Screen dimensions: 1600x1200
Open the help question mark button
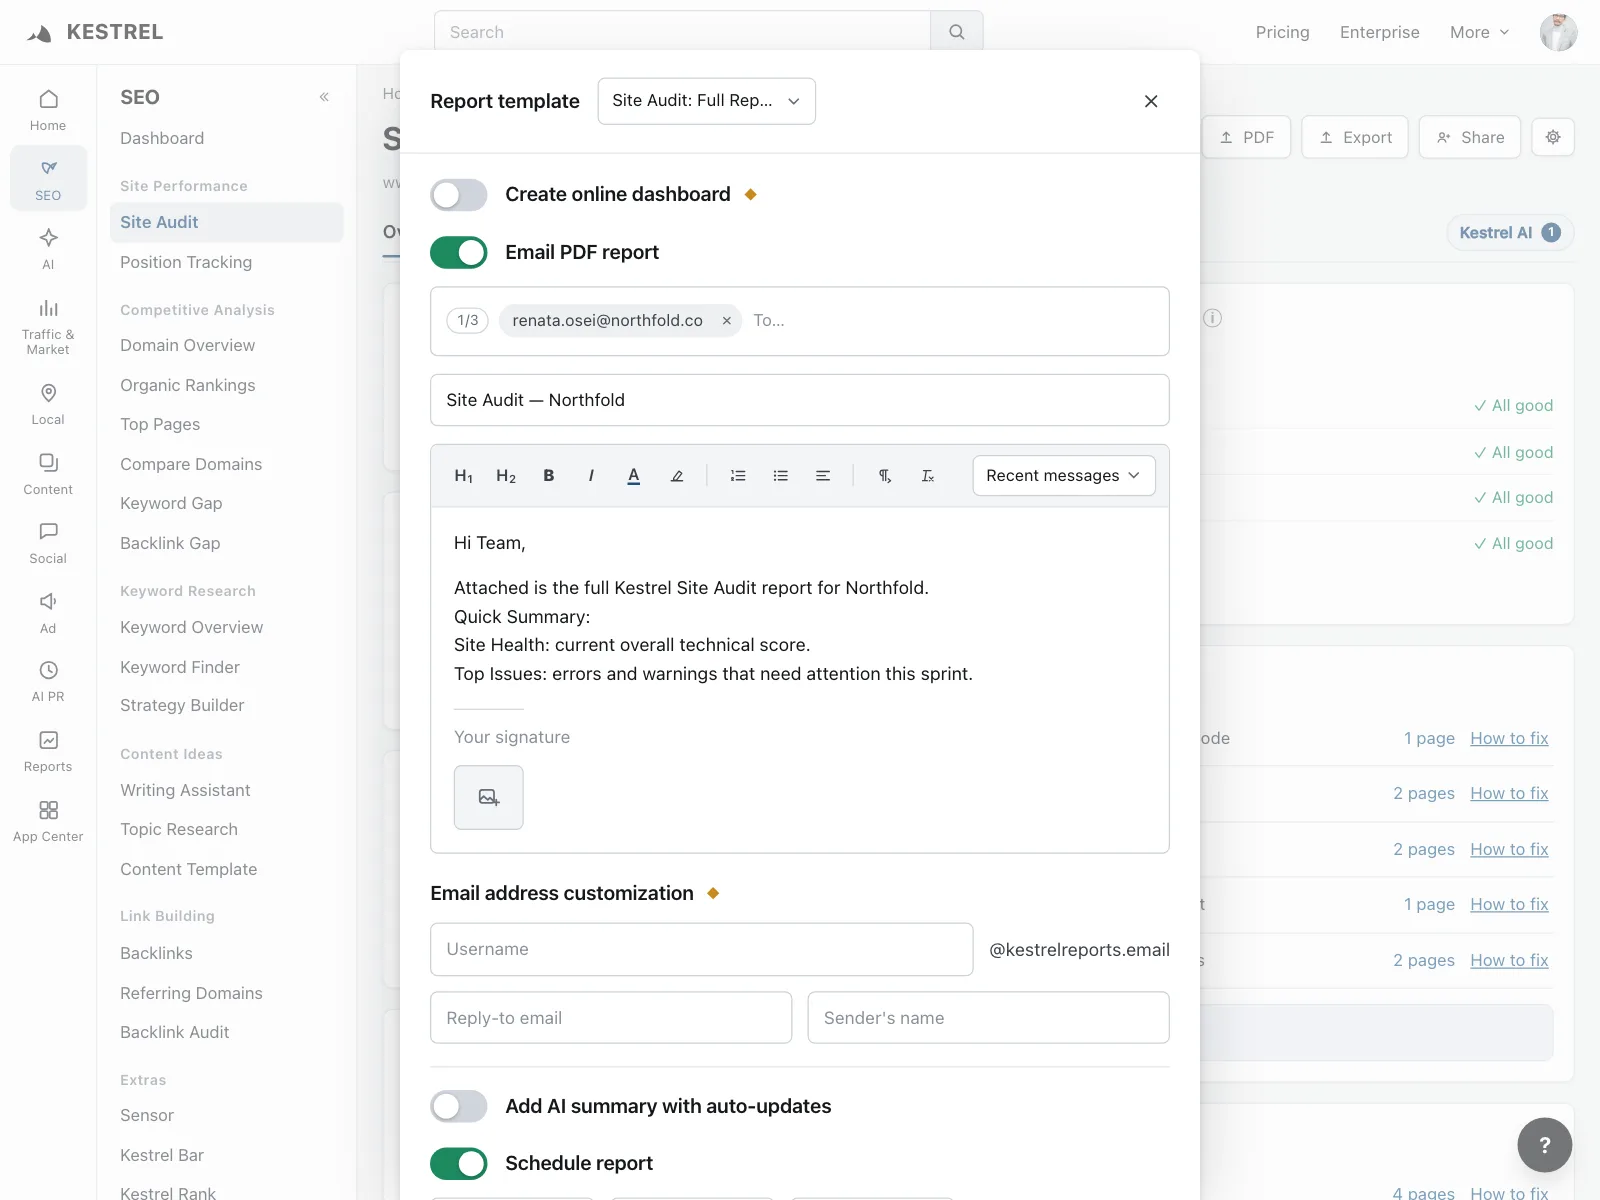pyautogui.click(x=1545, y=1145)
